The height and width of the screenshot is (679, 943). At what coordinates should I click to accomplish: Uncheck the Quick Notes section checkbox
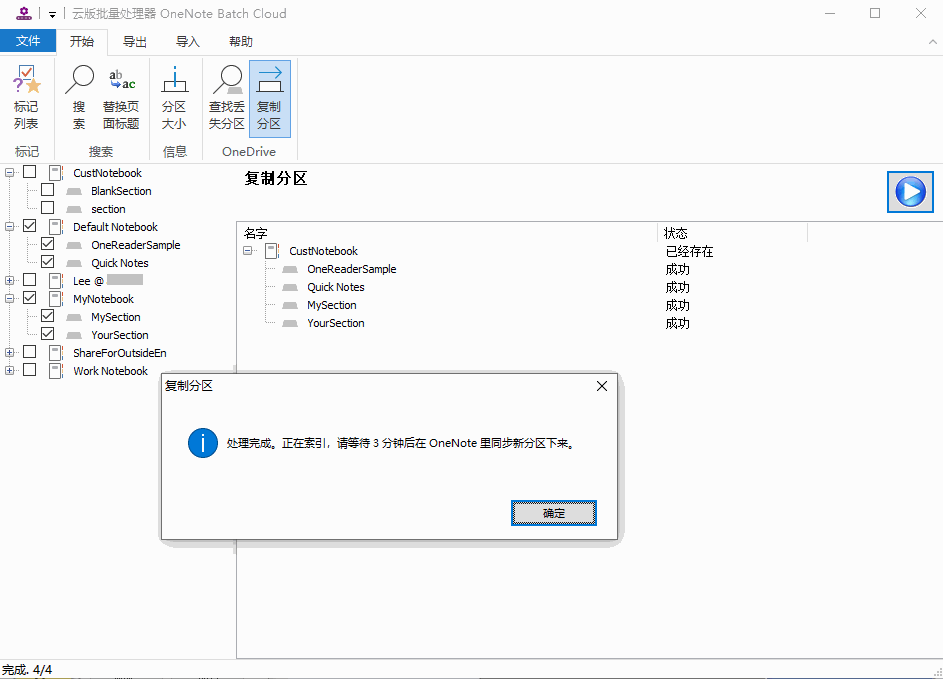click(x=48, y=263)
